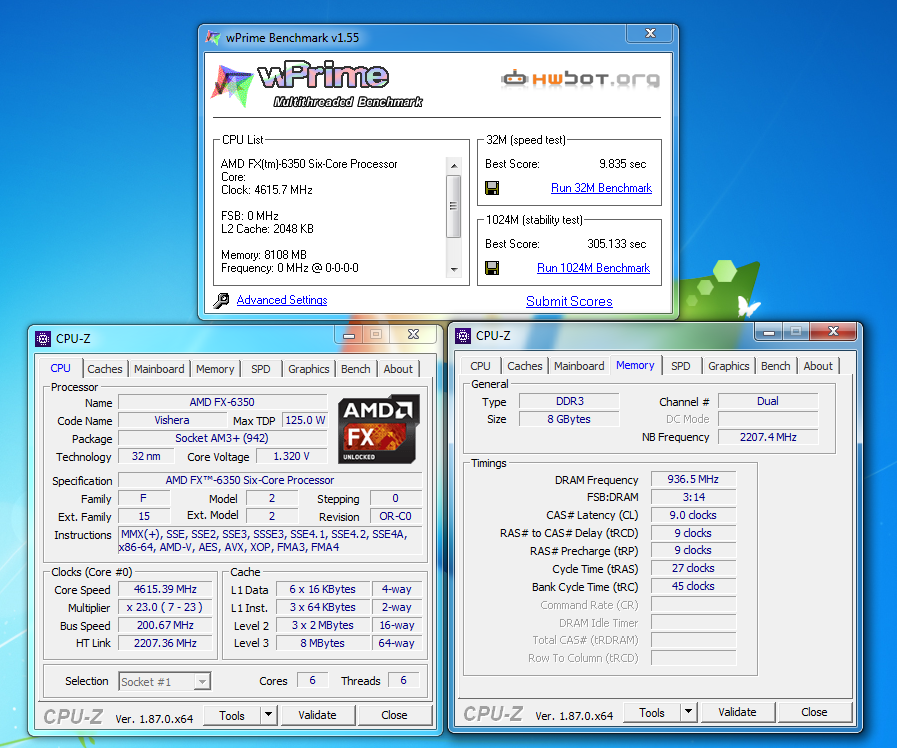The width and height of the screenshot is (897, 748).
Task: Click the wPrime title bar app icon
Action: pyautogui.click(x=213, y=38)
